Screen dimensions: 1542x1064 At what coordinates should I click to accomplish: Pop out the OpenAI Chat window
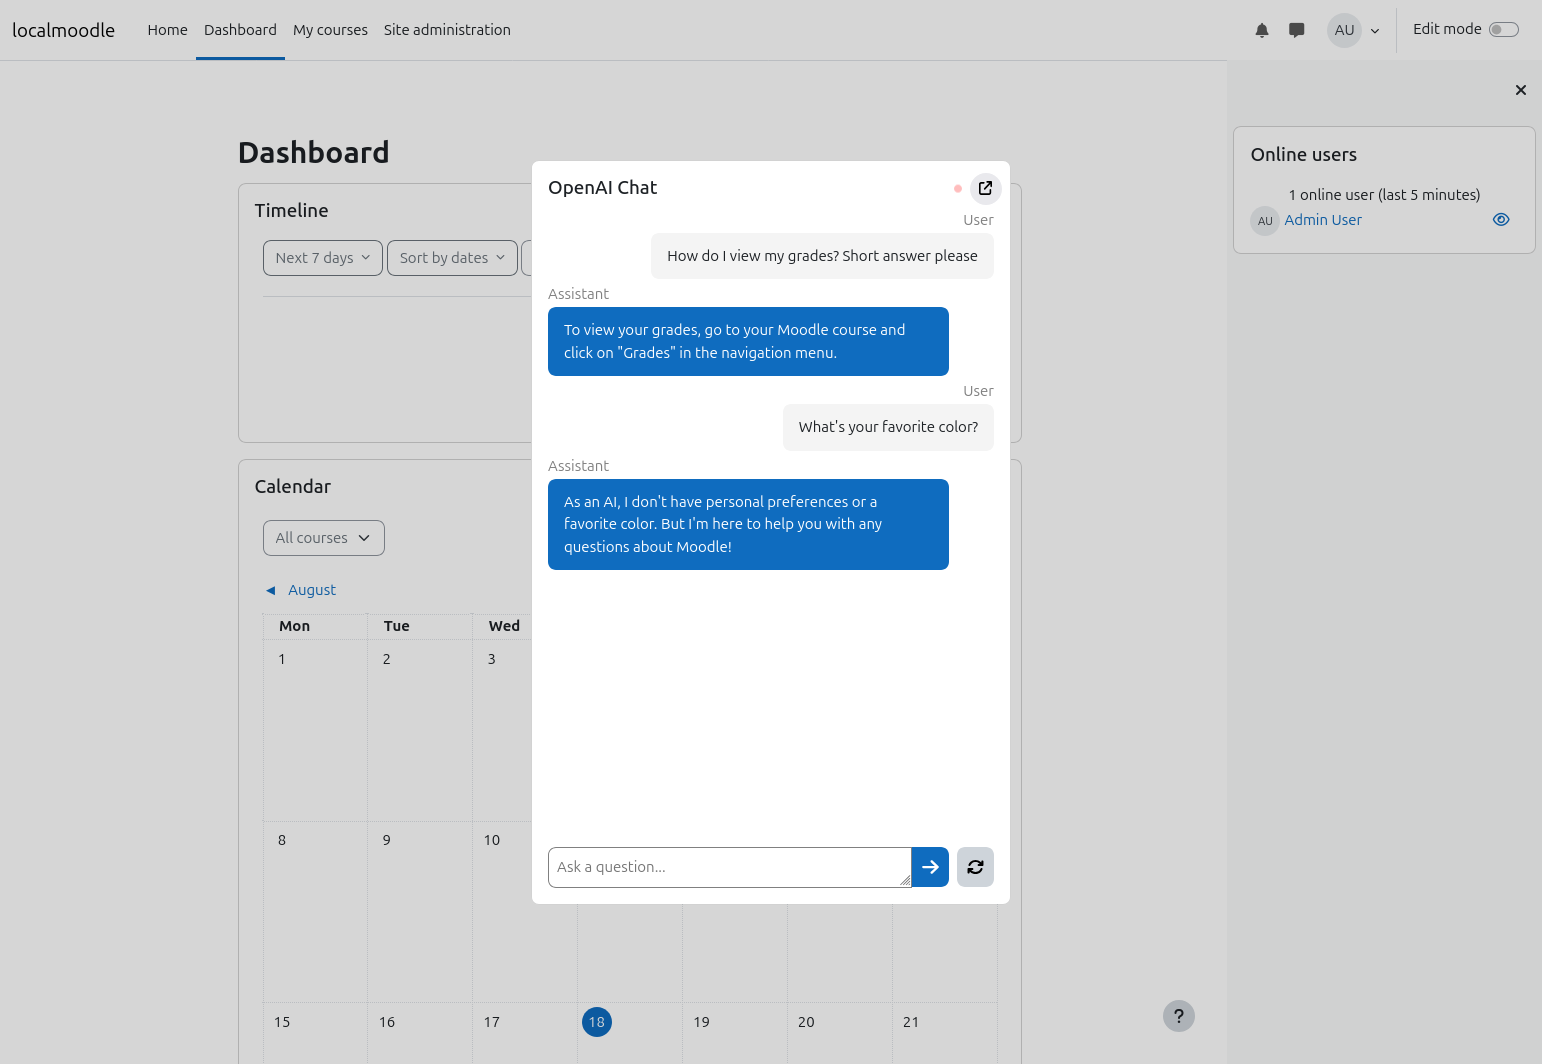click(985, 188)
